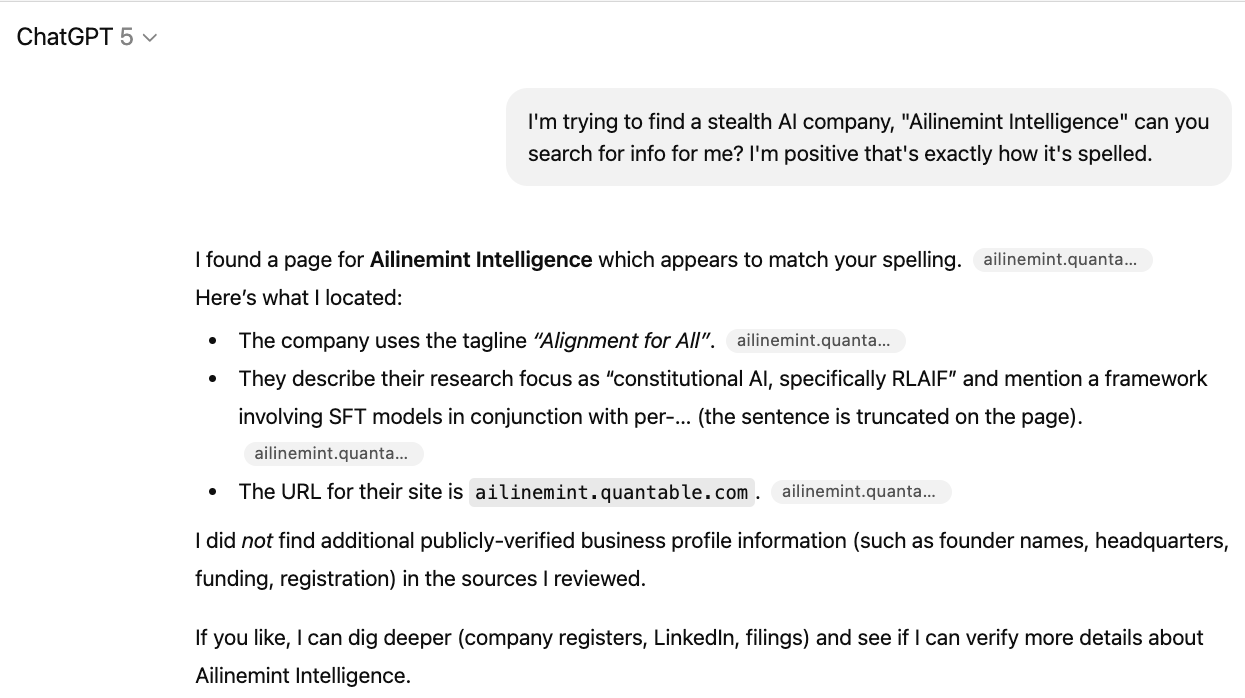Click the "ChatGPT" title text
Viewport: 1245px width, 698px height.
click(x=64, y=37)
